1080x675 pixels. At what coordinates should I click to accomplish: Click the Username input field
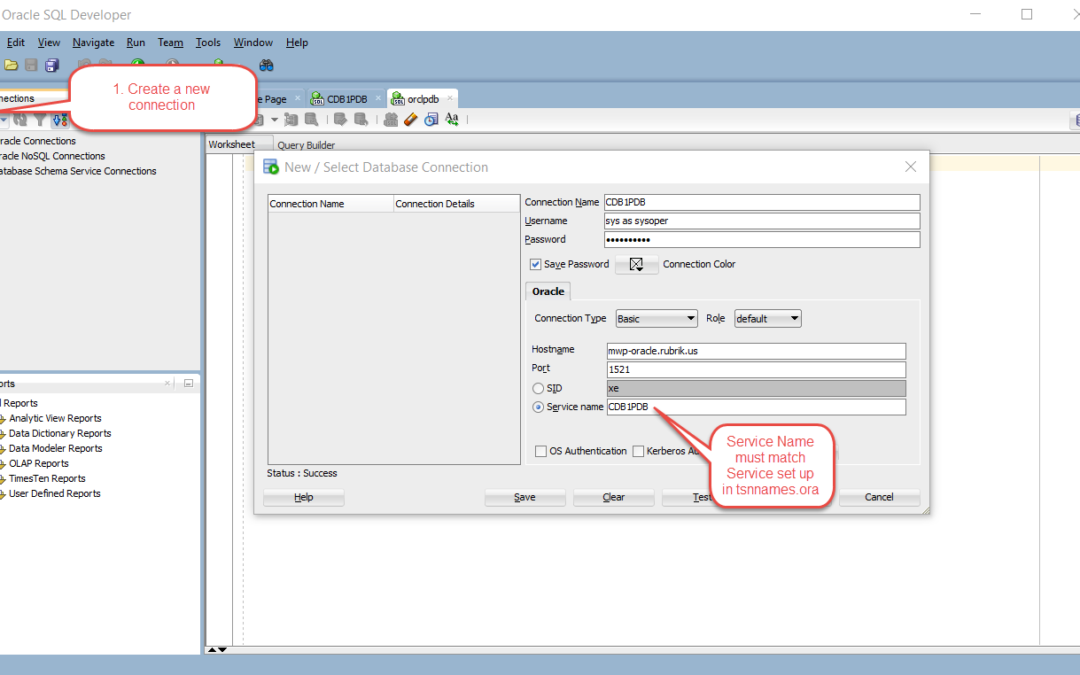tap(762, 220)
